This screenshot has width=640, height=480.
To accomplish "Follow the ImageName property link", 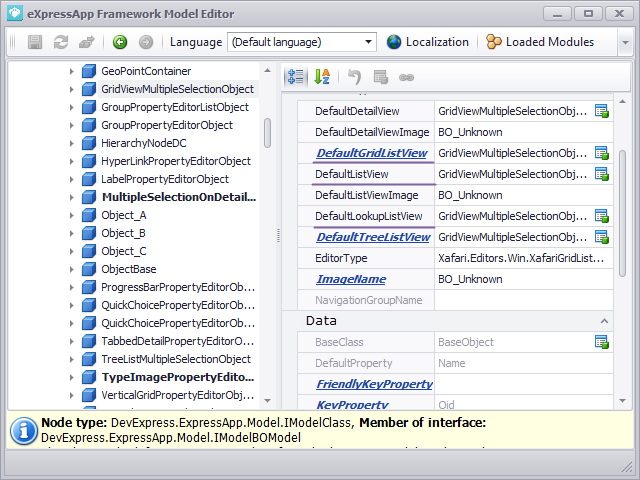I will point(351,279).
